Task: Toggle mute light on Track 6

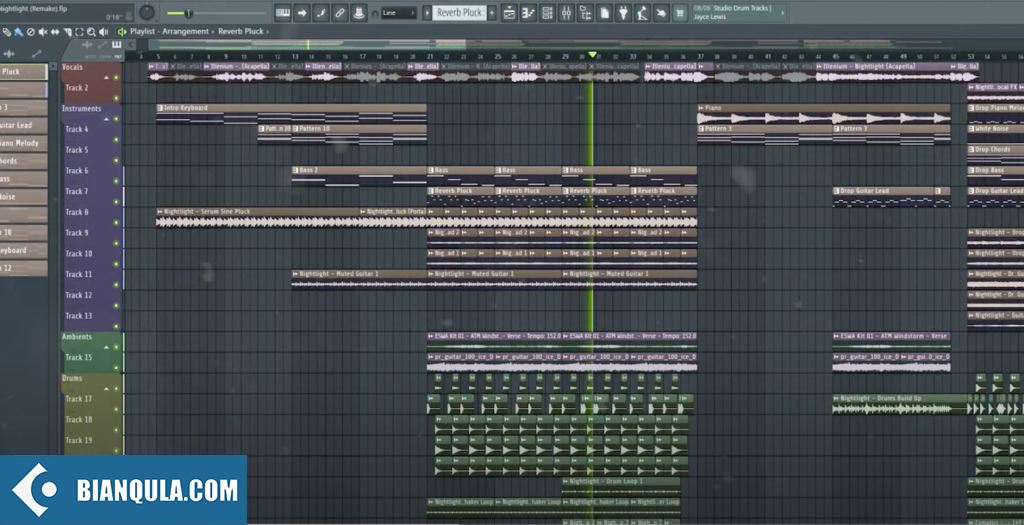Action: 116,181
